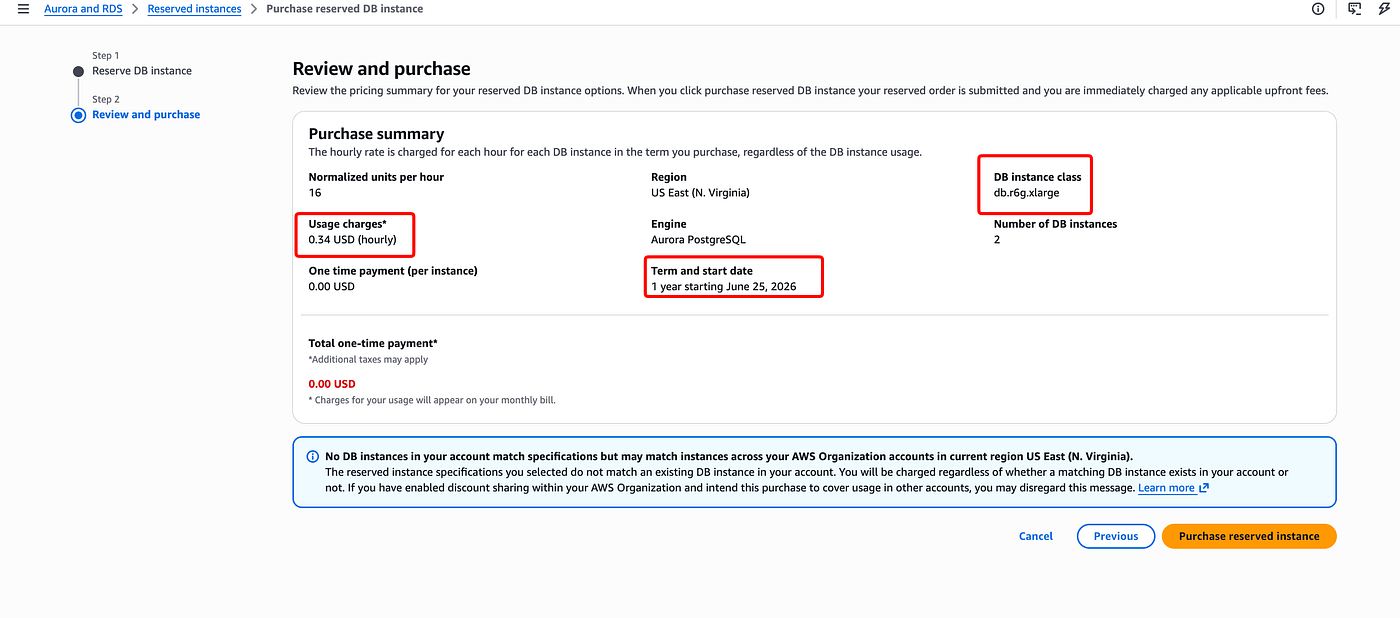Viewport: 1400px width, 618px height.
Task: Click the US East (N. Virginia) region value
Action: pos(700,193)
